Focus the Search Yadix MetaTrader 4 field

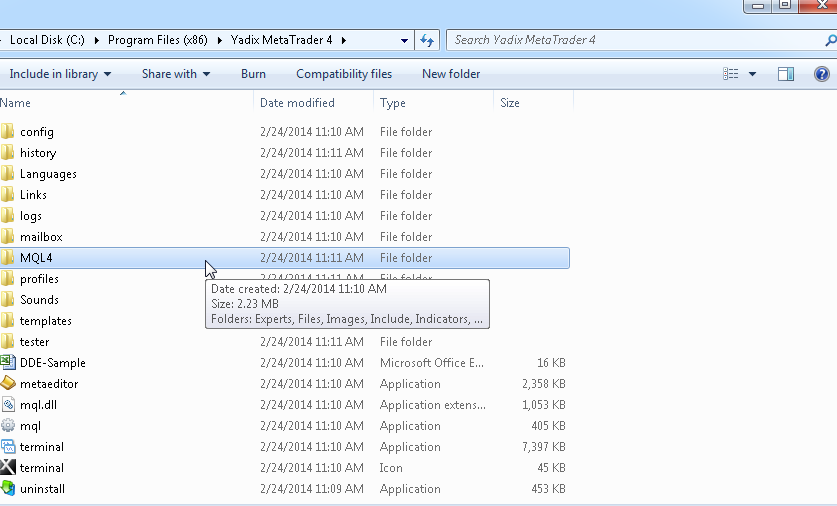tap(635, 40)
